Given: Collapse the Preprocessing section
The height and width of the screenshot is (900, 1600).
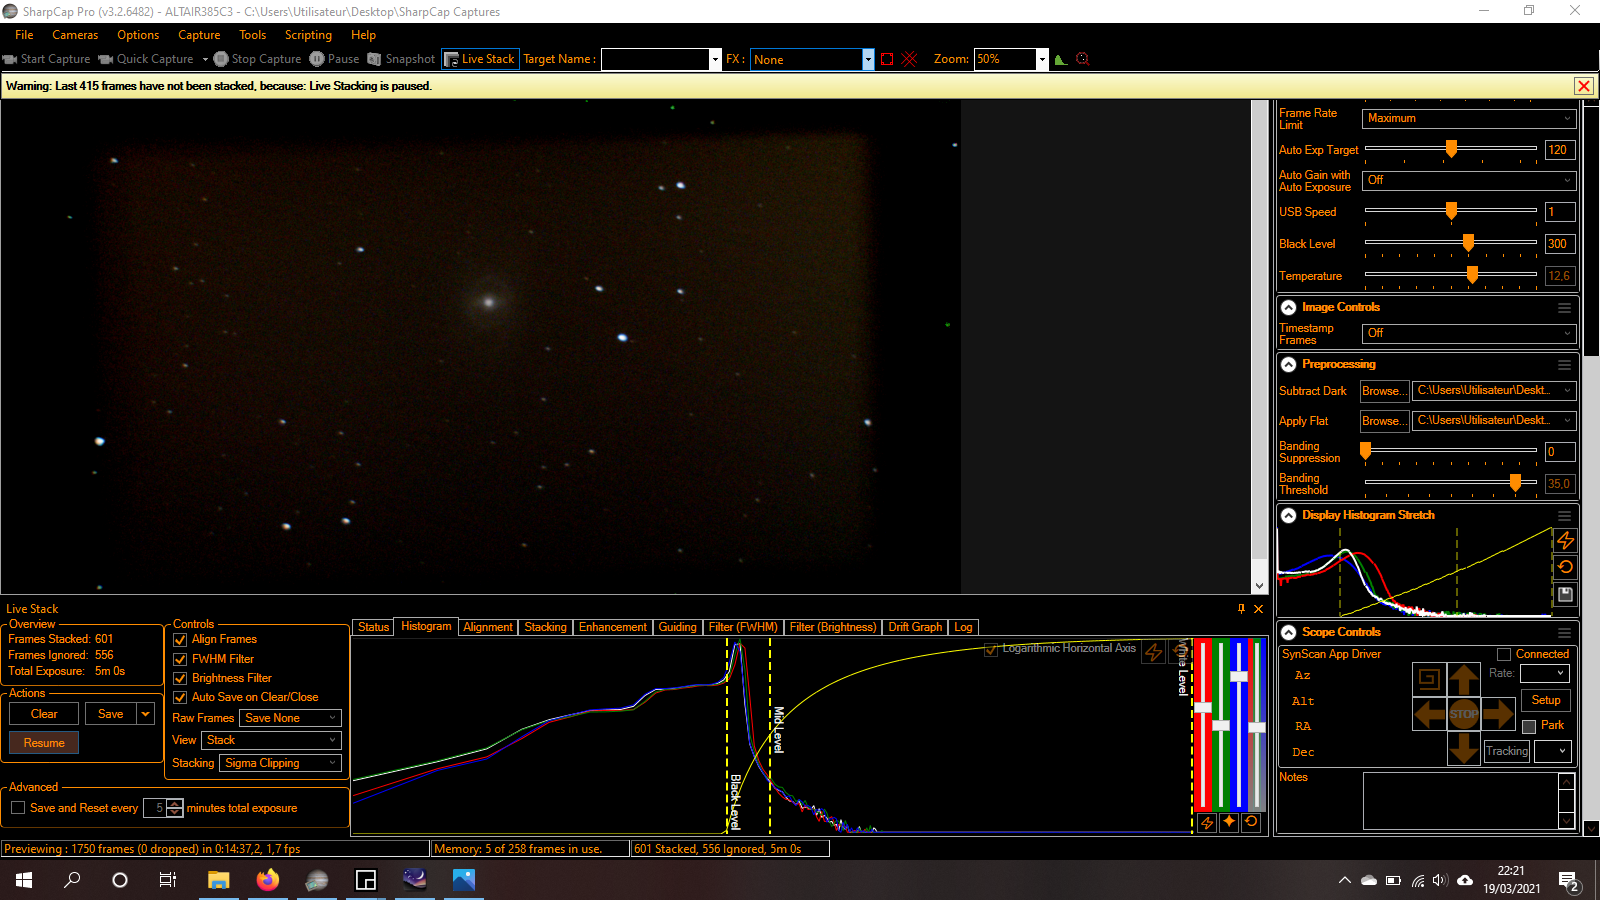Looking at the screenshot, I should [x=1289, y=365].
